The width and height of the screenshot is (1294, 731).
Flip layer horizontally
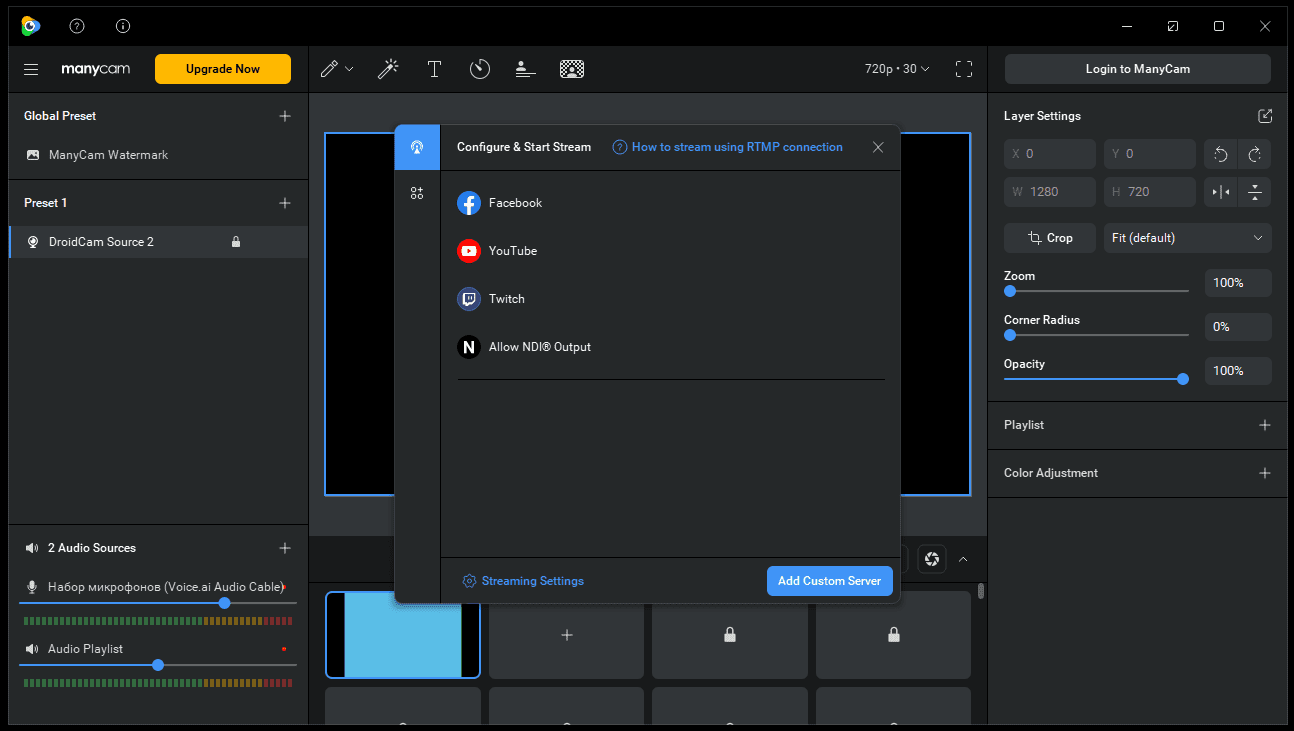[1220, 192]
